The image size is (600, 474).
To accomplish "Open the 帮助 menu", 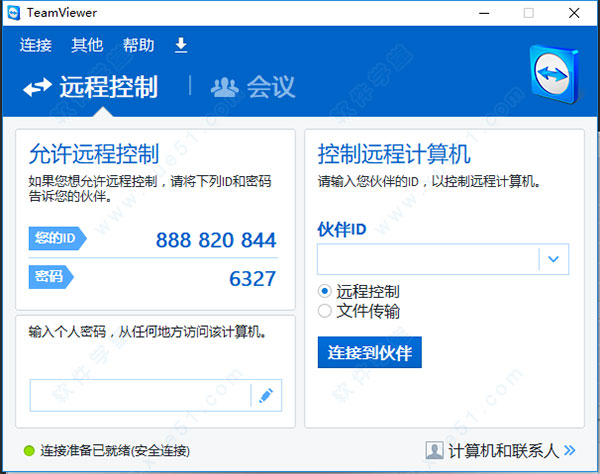I will (139, 45).
